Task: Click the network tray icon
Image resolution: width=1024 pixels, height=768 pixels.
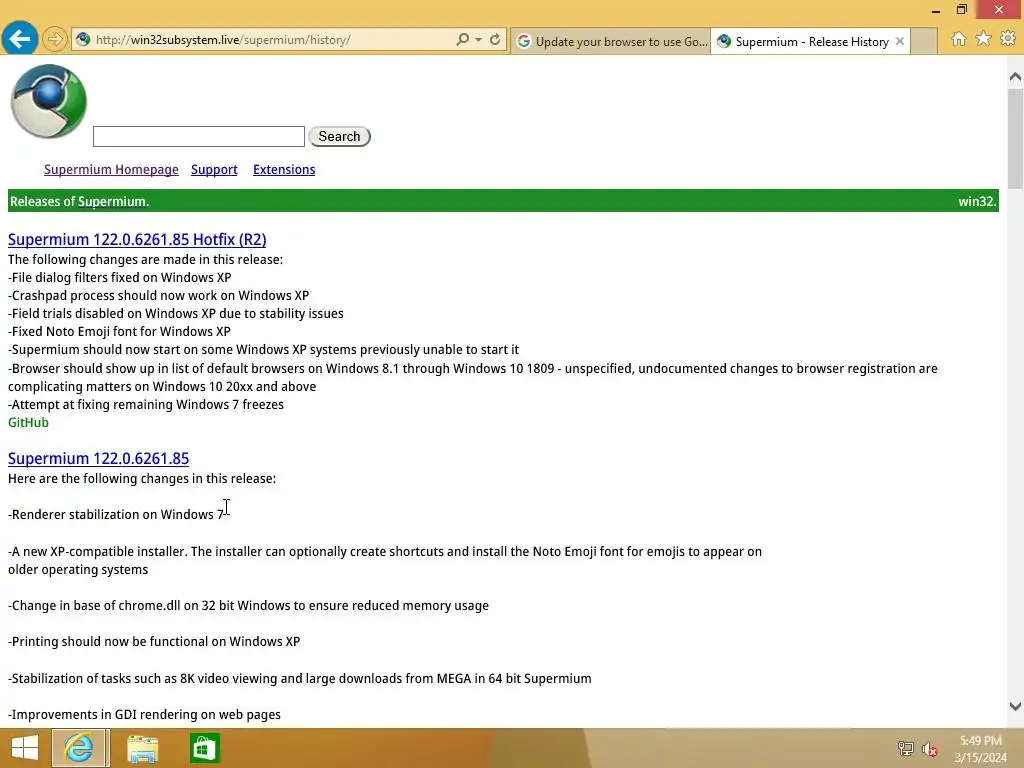Action: point(906,749)
